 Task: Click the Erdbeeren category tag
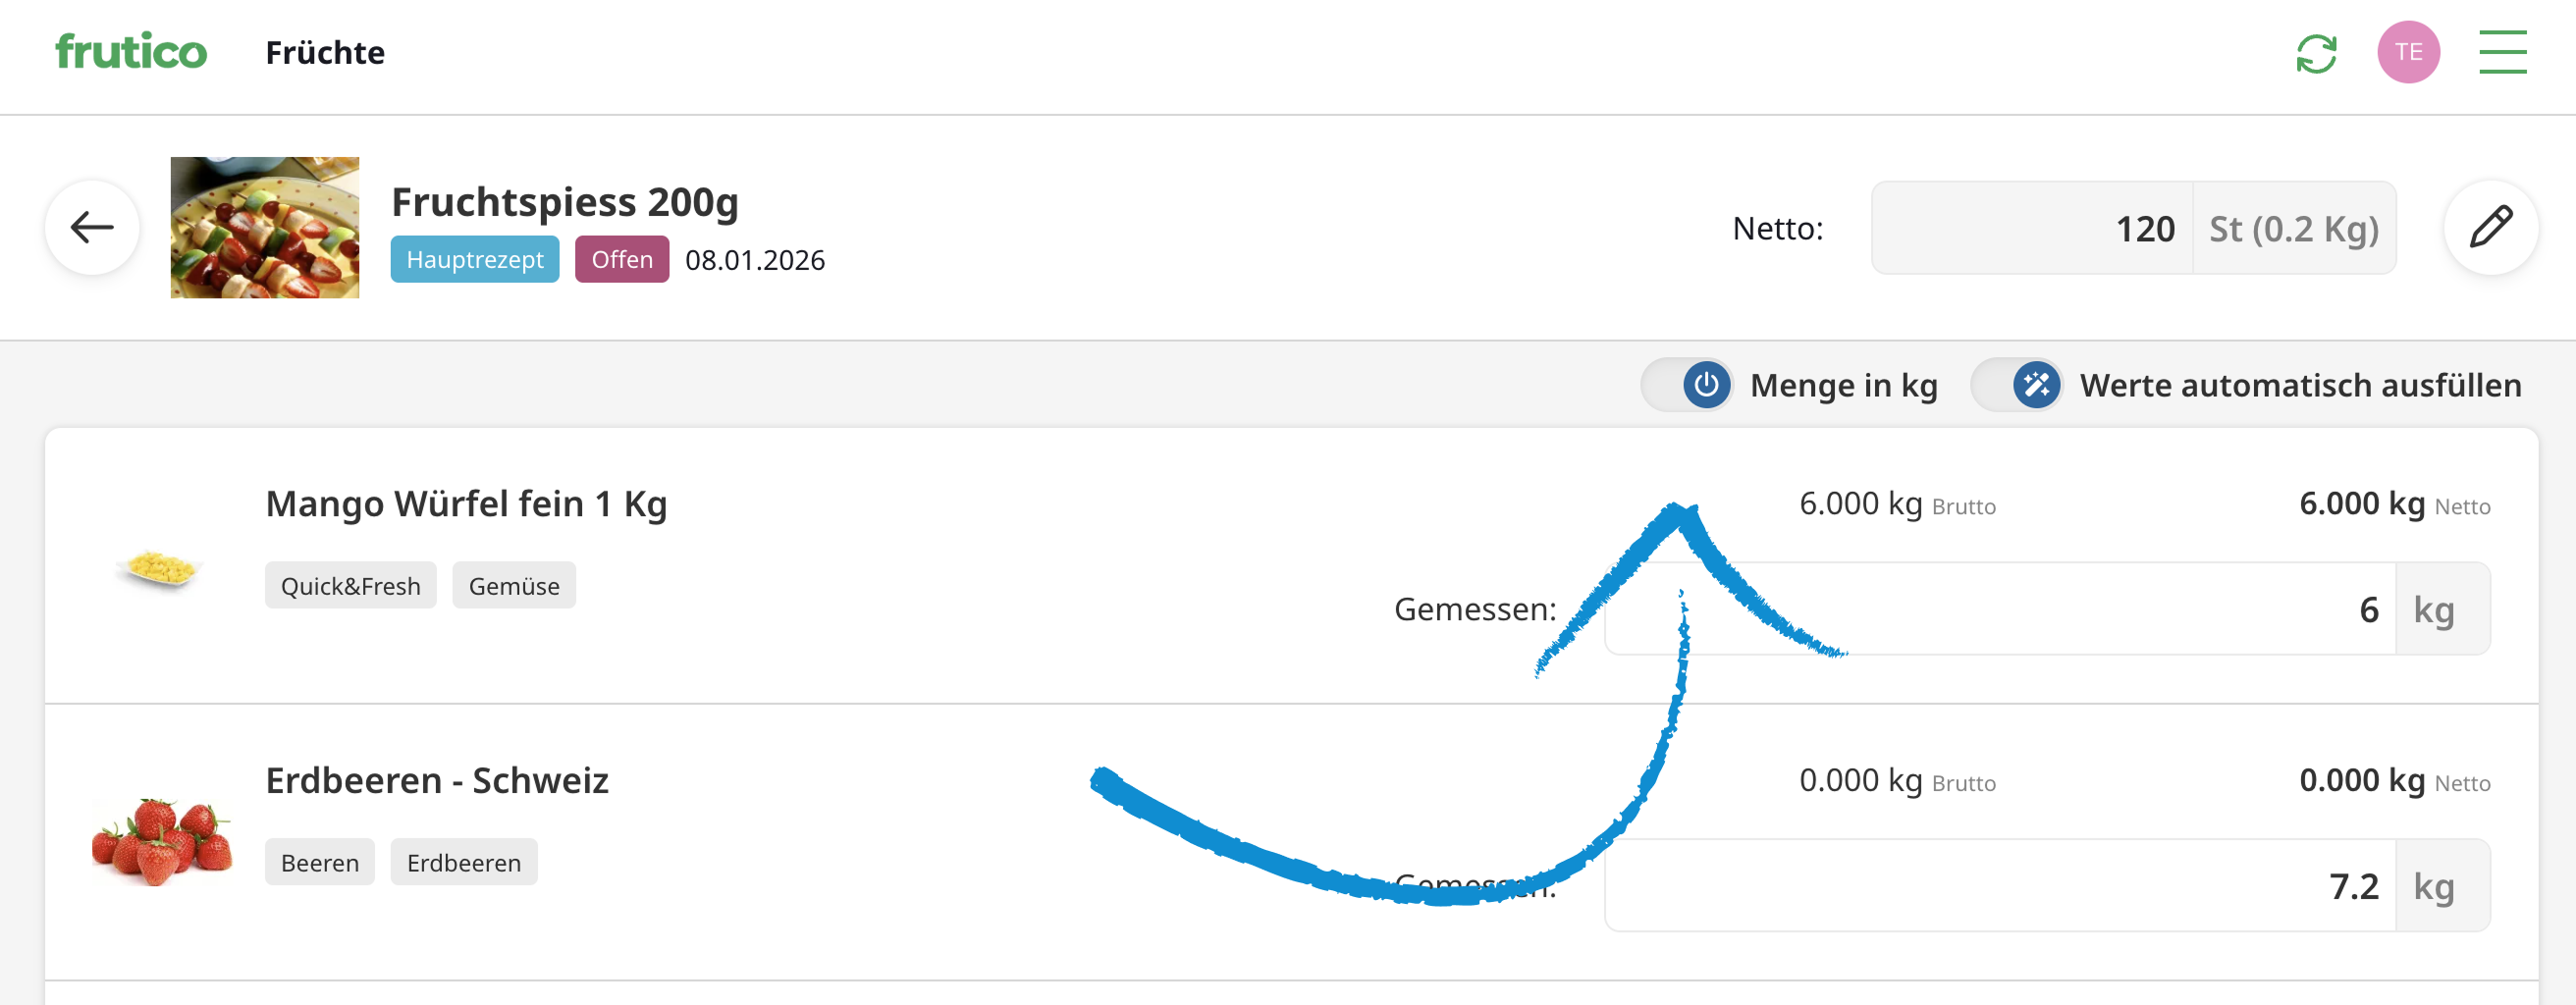[x=463, y=863]
